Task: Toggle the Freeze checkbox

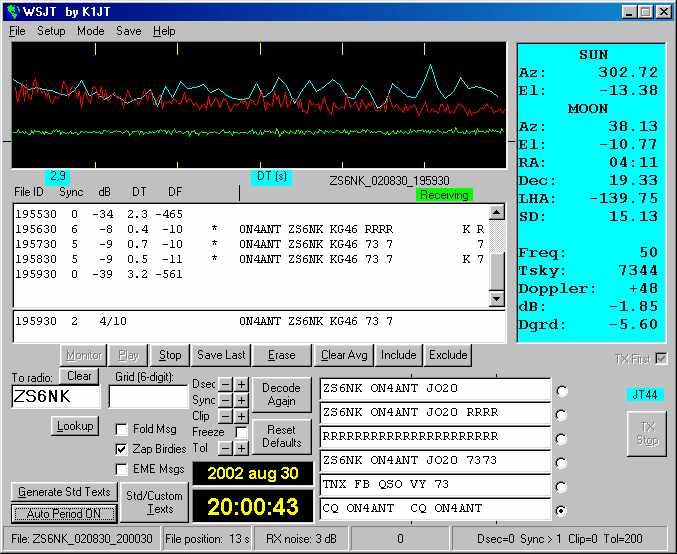Action: [241, 432]
